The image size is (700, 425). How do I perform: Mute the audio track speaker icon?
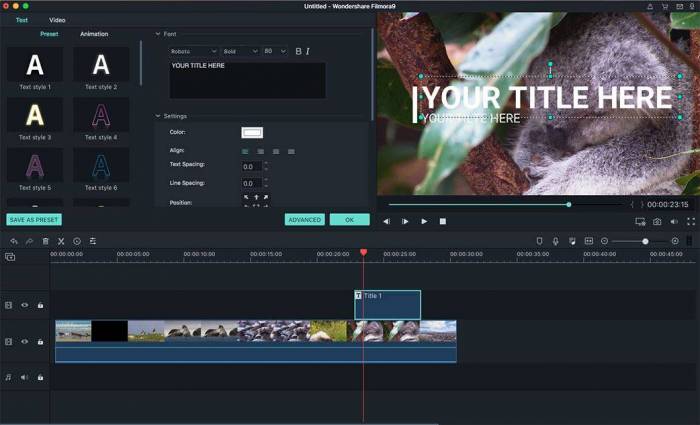click(x=25, y=377)
